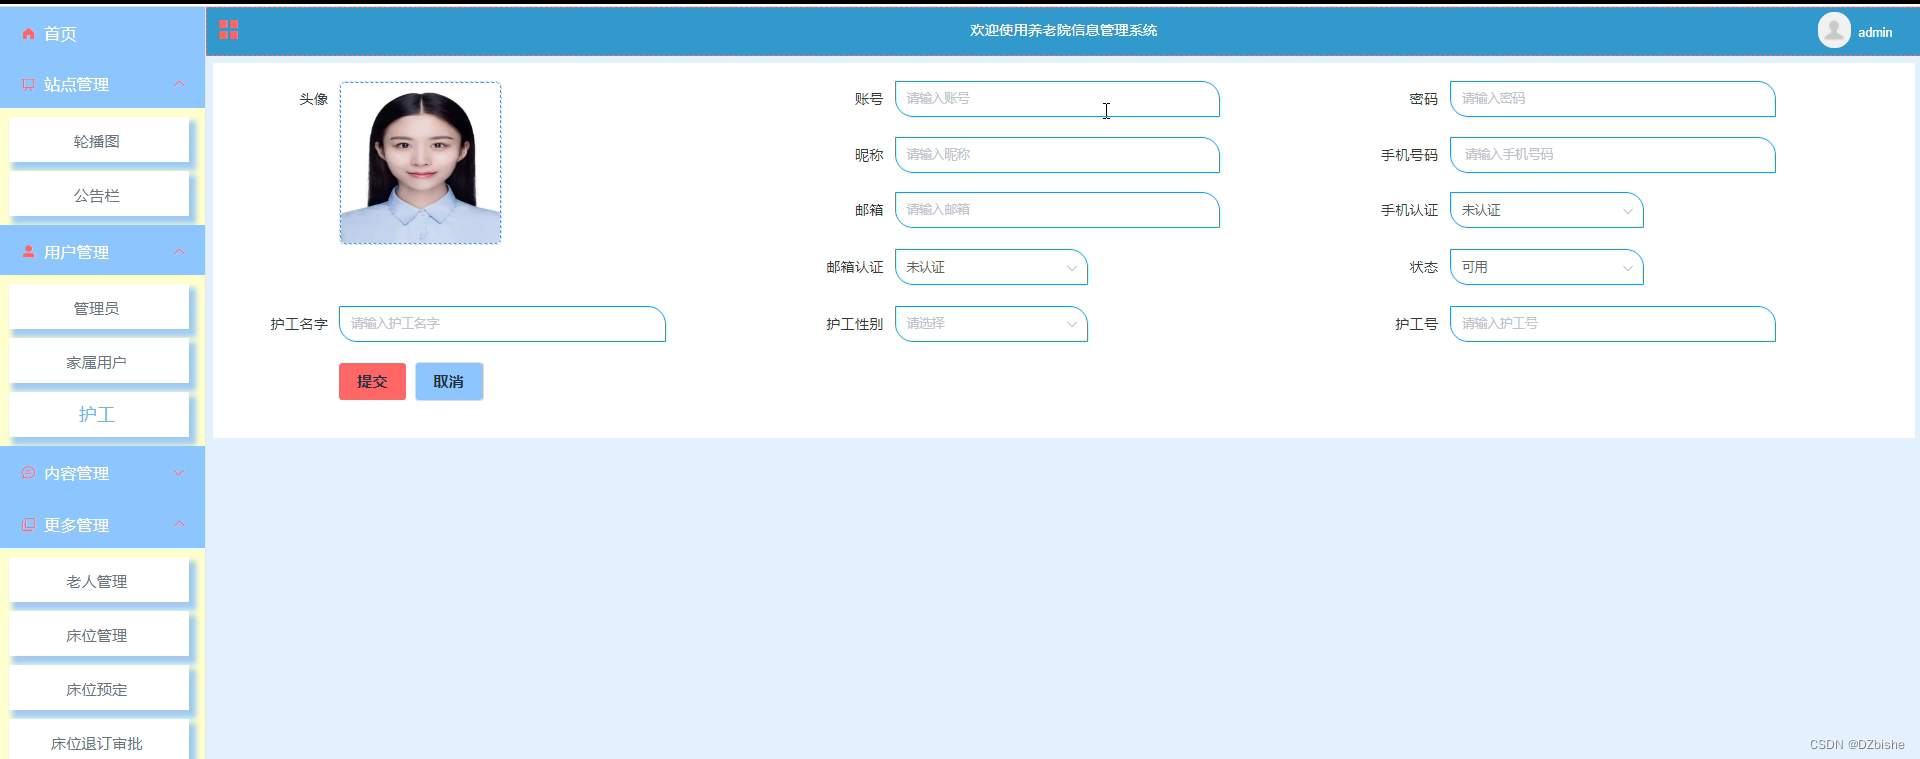Focus the 护工号 input field
The height and width of the screenshot is (759, 1920).
[x=1612, y=324]
